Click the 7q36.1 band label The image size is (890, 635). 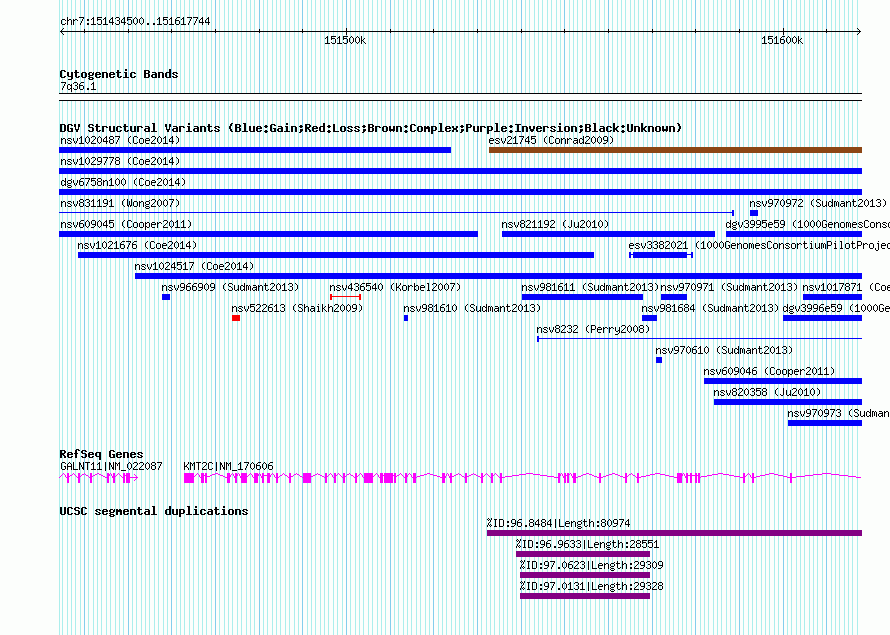pyautogui.click(x=78, y=86)
